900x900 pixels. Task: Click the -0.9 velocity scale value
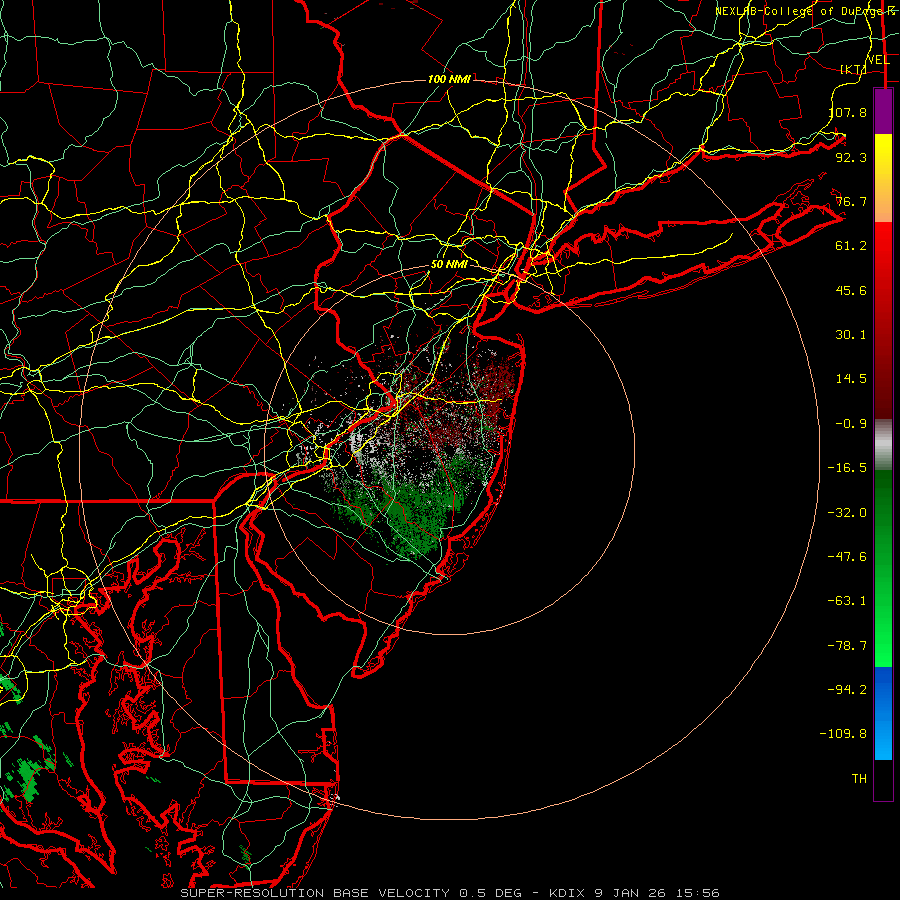[851, 424]
